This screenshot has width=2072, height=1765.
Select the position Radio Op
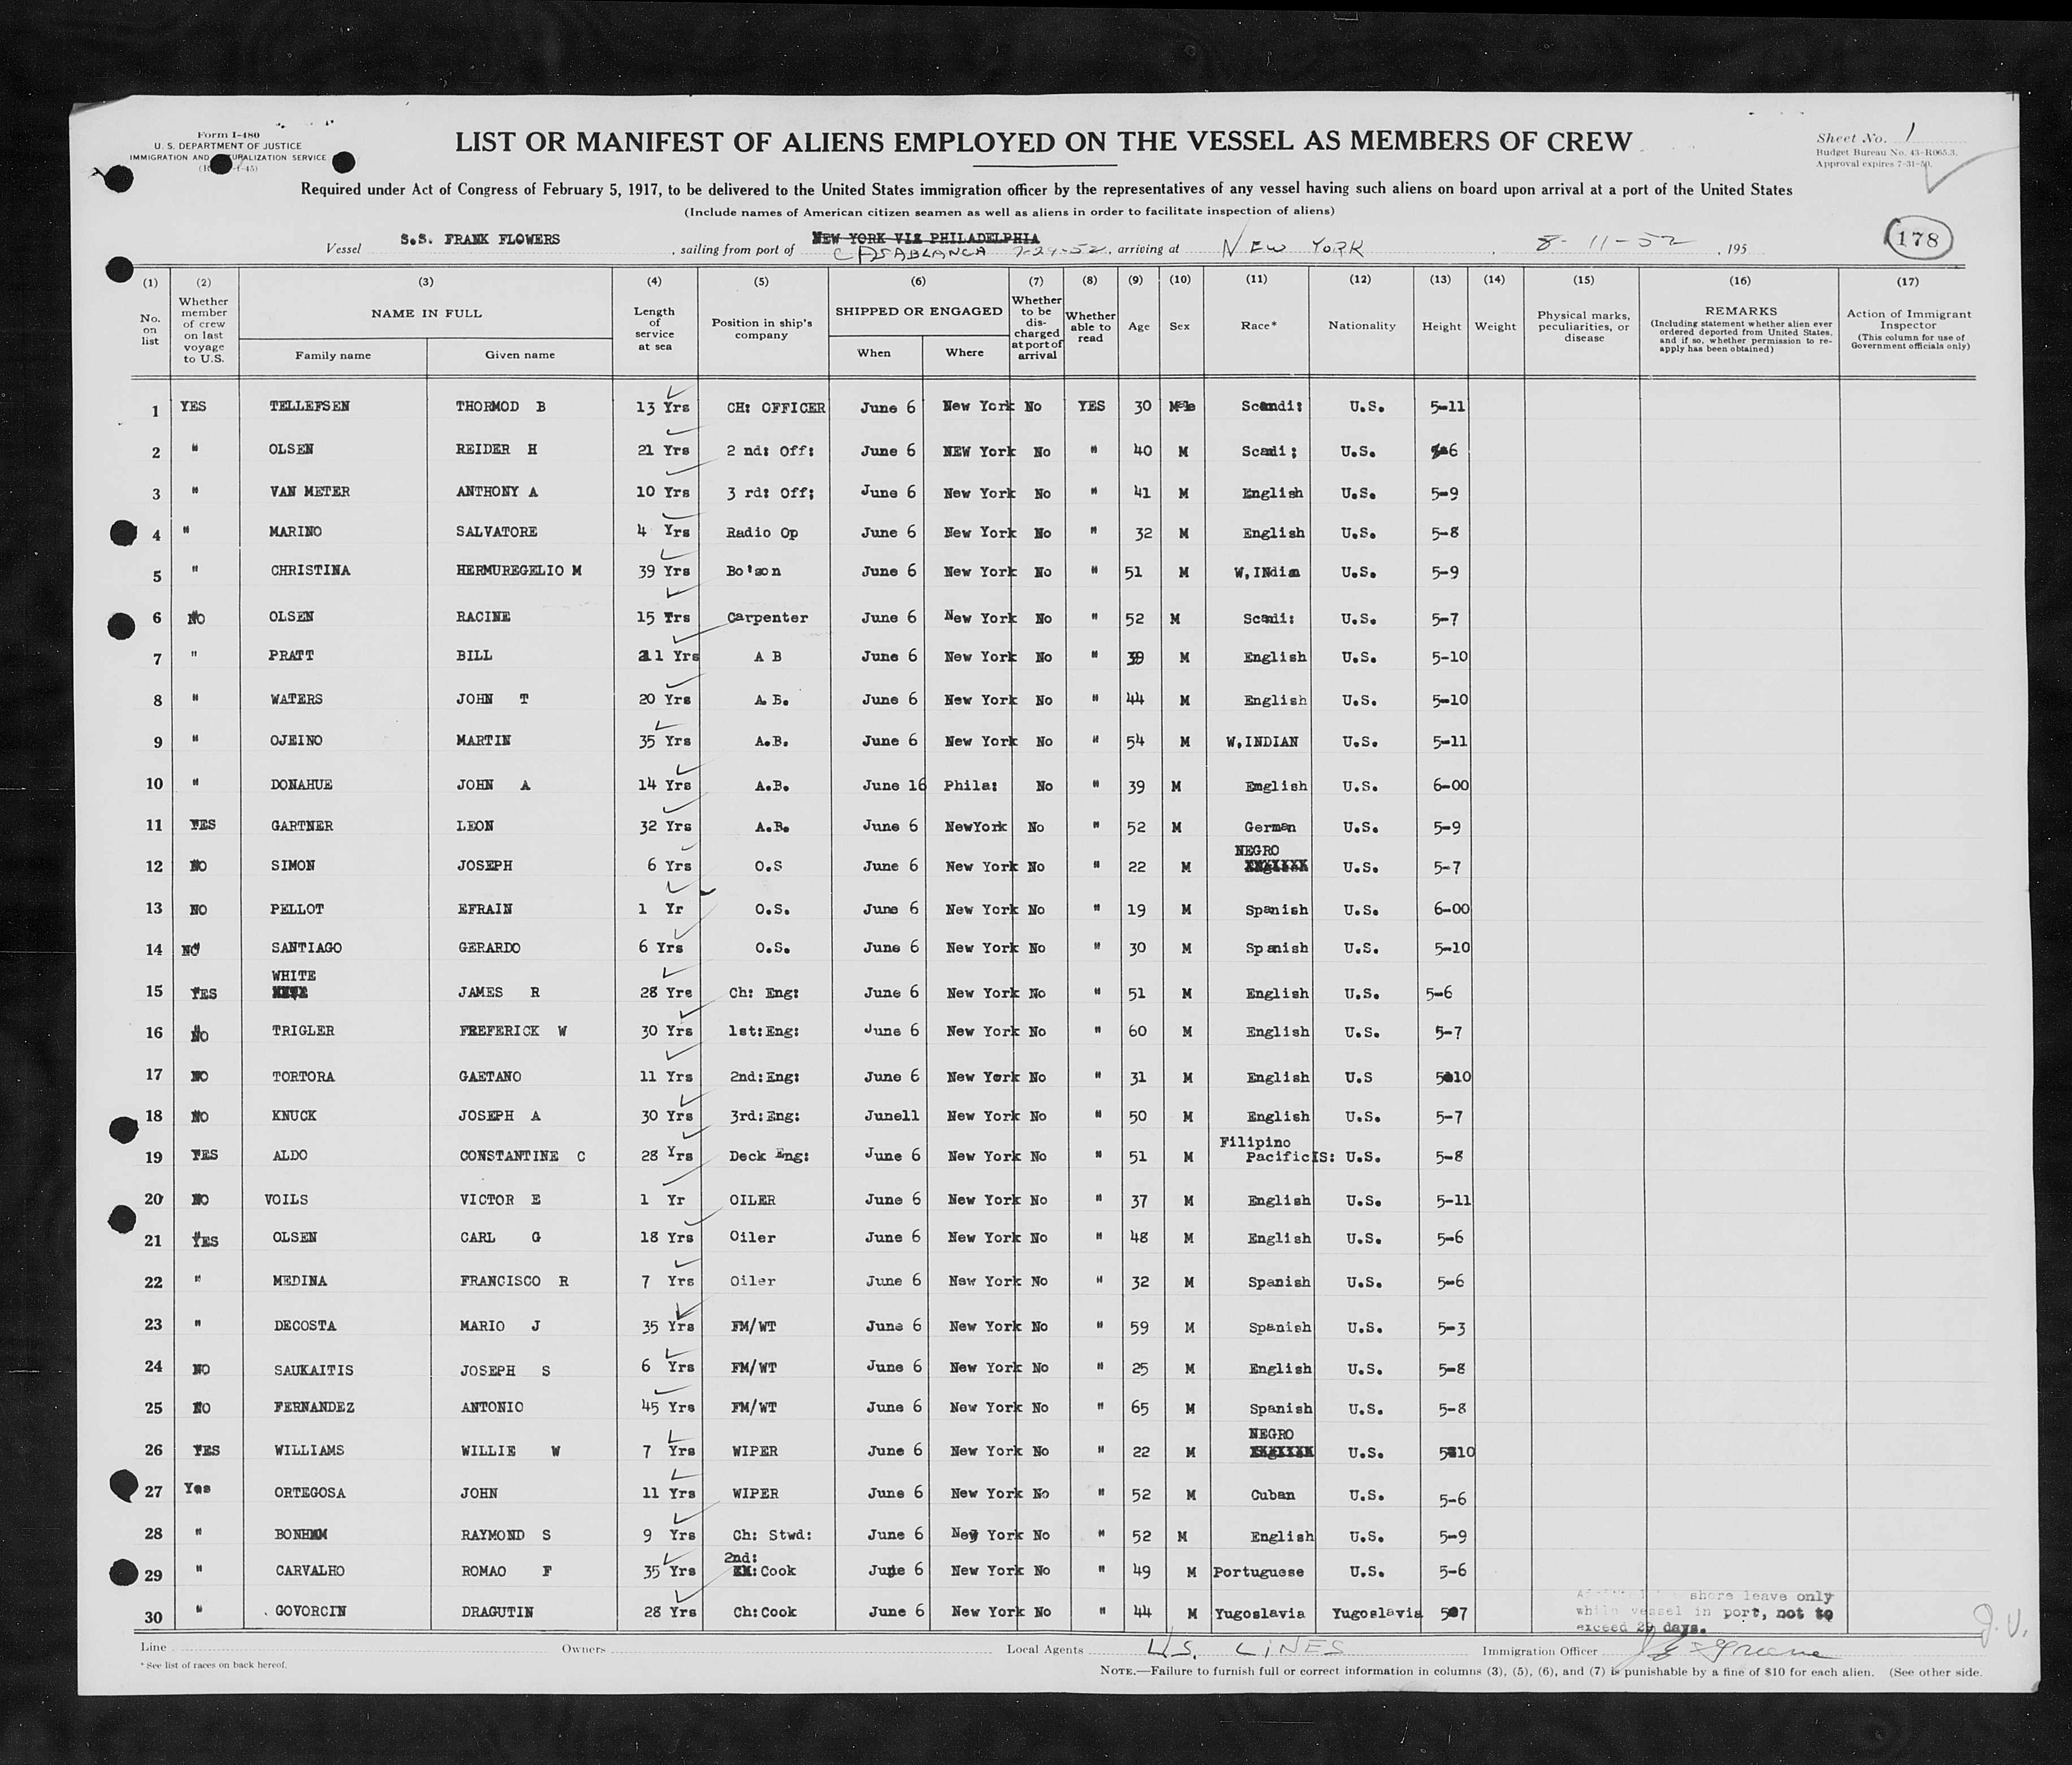click(x=762, y=533)
